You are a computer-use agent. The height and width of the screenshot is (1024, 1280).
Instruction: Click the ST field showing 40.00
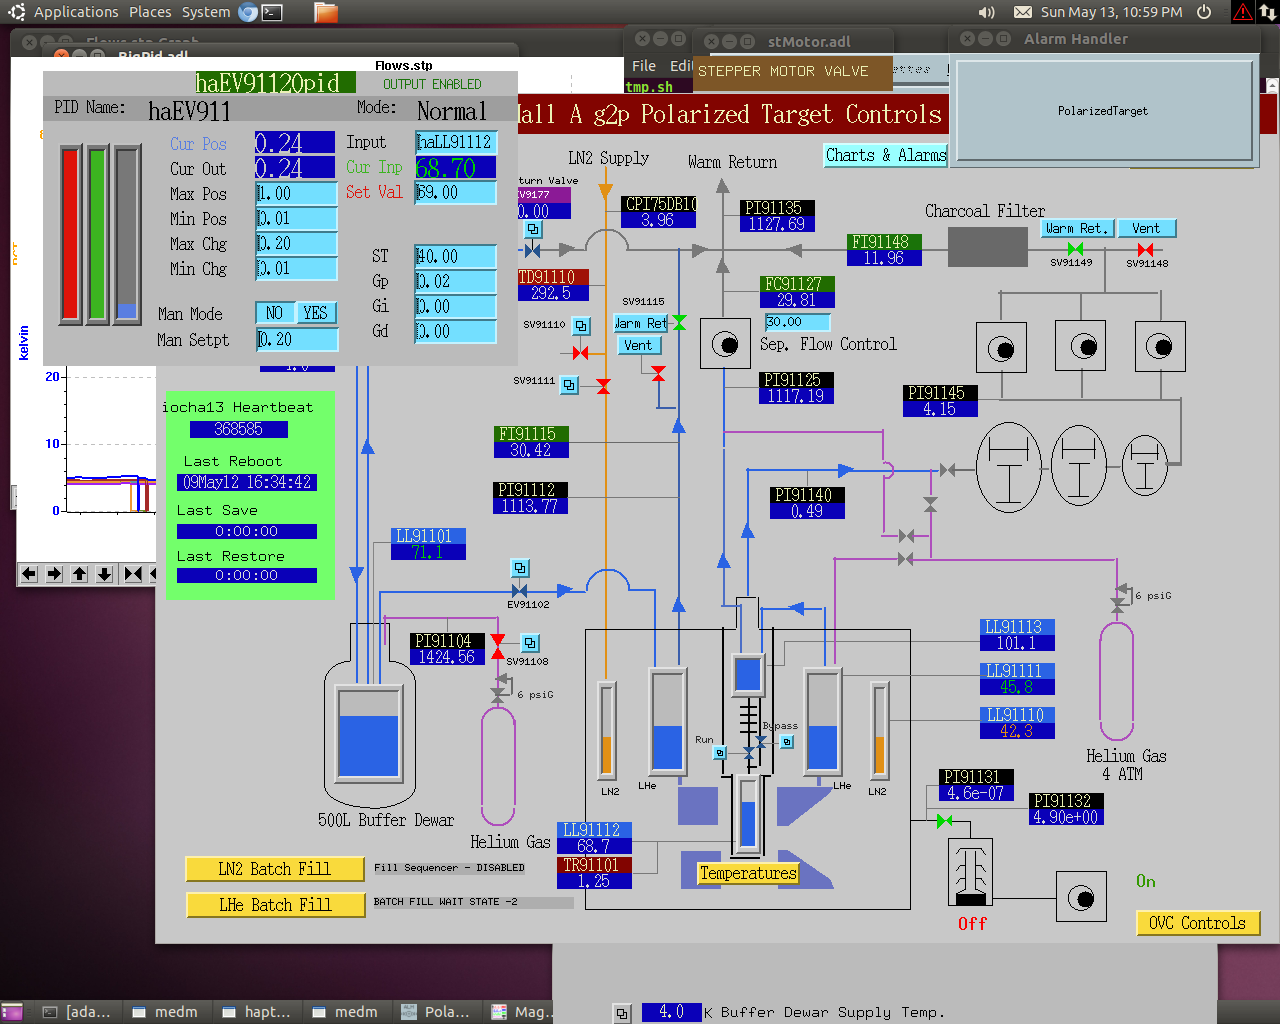click(x=456, y=256)
